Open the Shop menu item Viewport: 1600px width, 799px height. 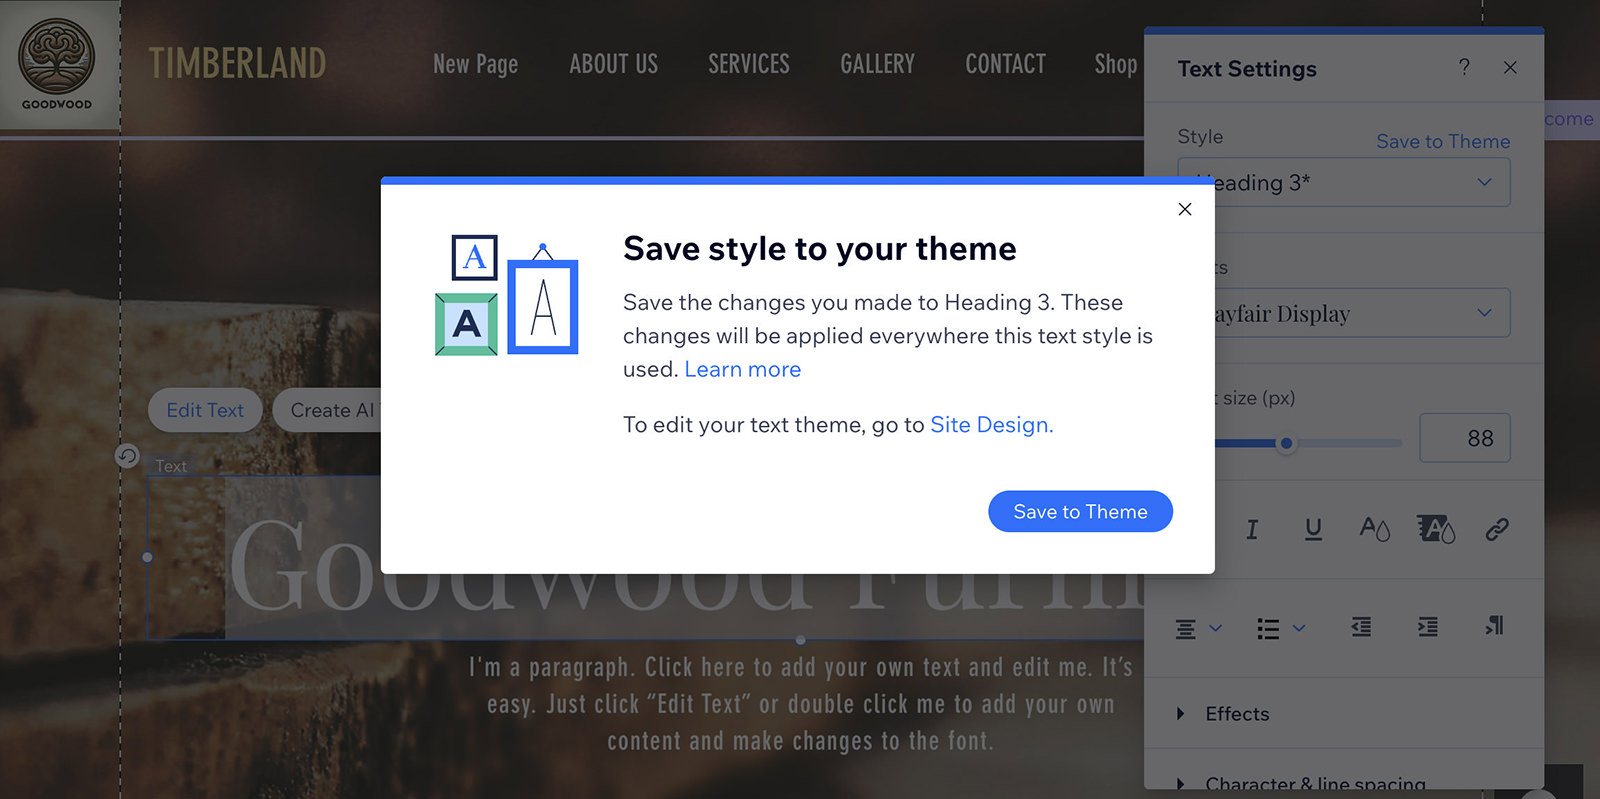(x=1116, y=64)
